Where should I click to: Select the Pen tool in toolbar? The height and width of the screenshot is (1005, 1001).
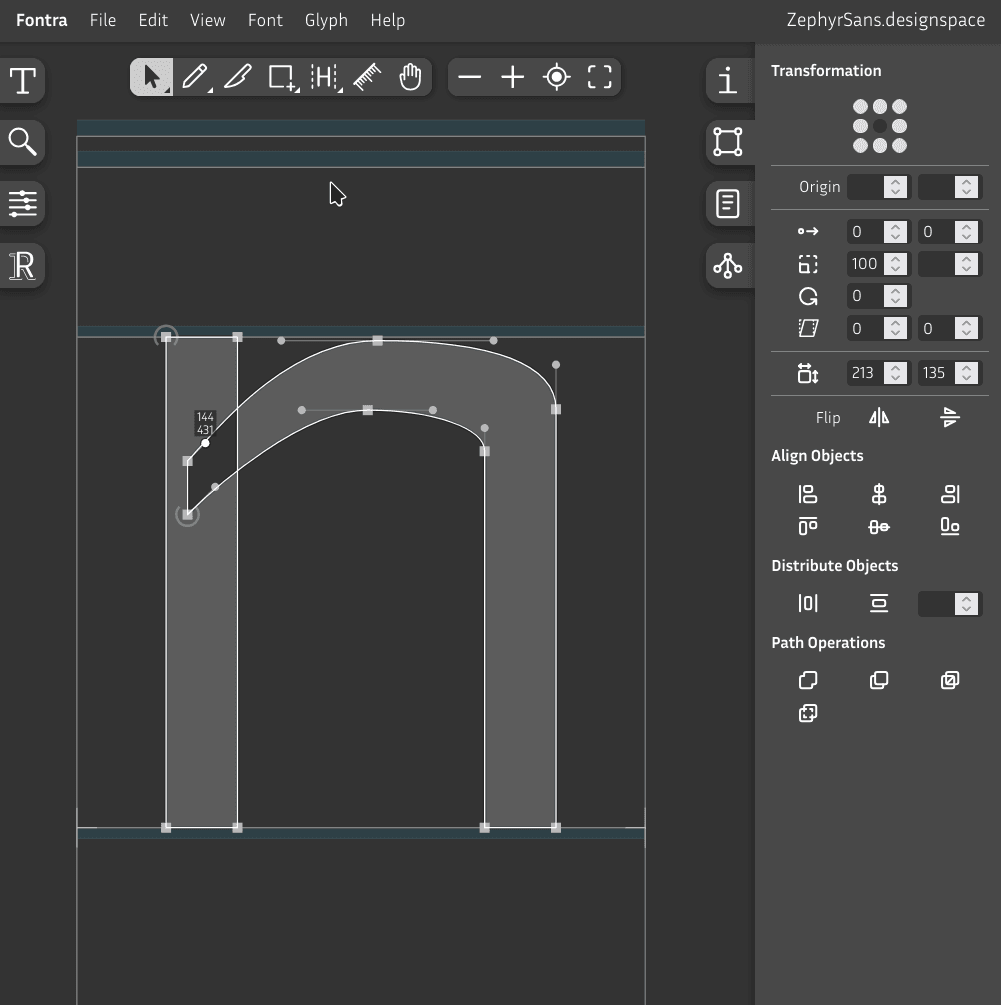(195, 77)
